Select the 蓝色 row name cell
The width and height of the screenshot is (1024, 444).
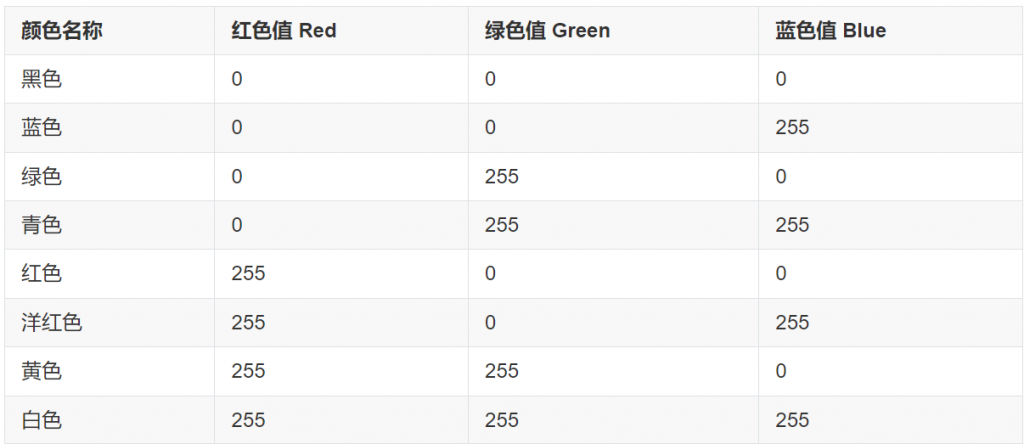pos(42,127)
